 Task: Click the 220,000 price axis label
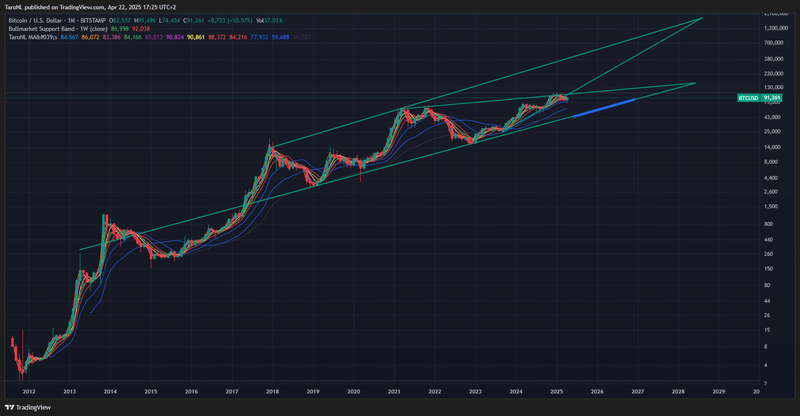773,74
